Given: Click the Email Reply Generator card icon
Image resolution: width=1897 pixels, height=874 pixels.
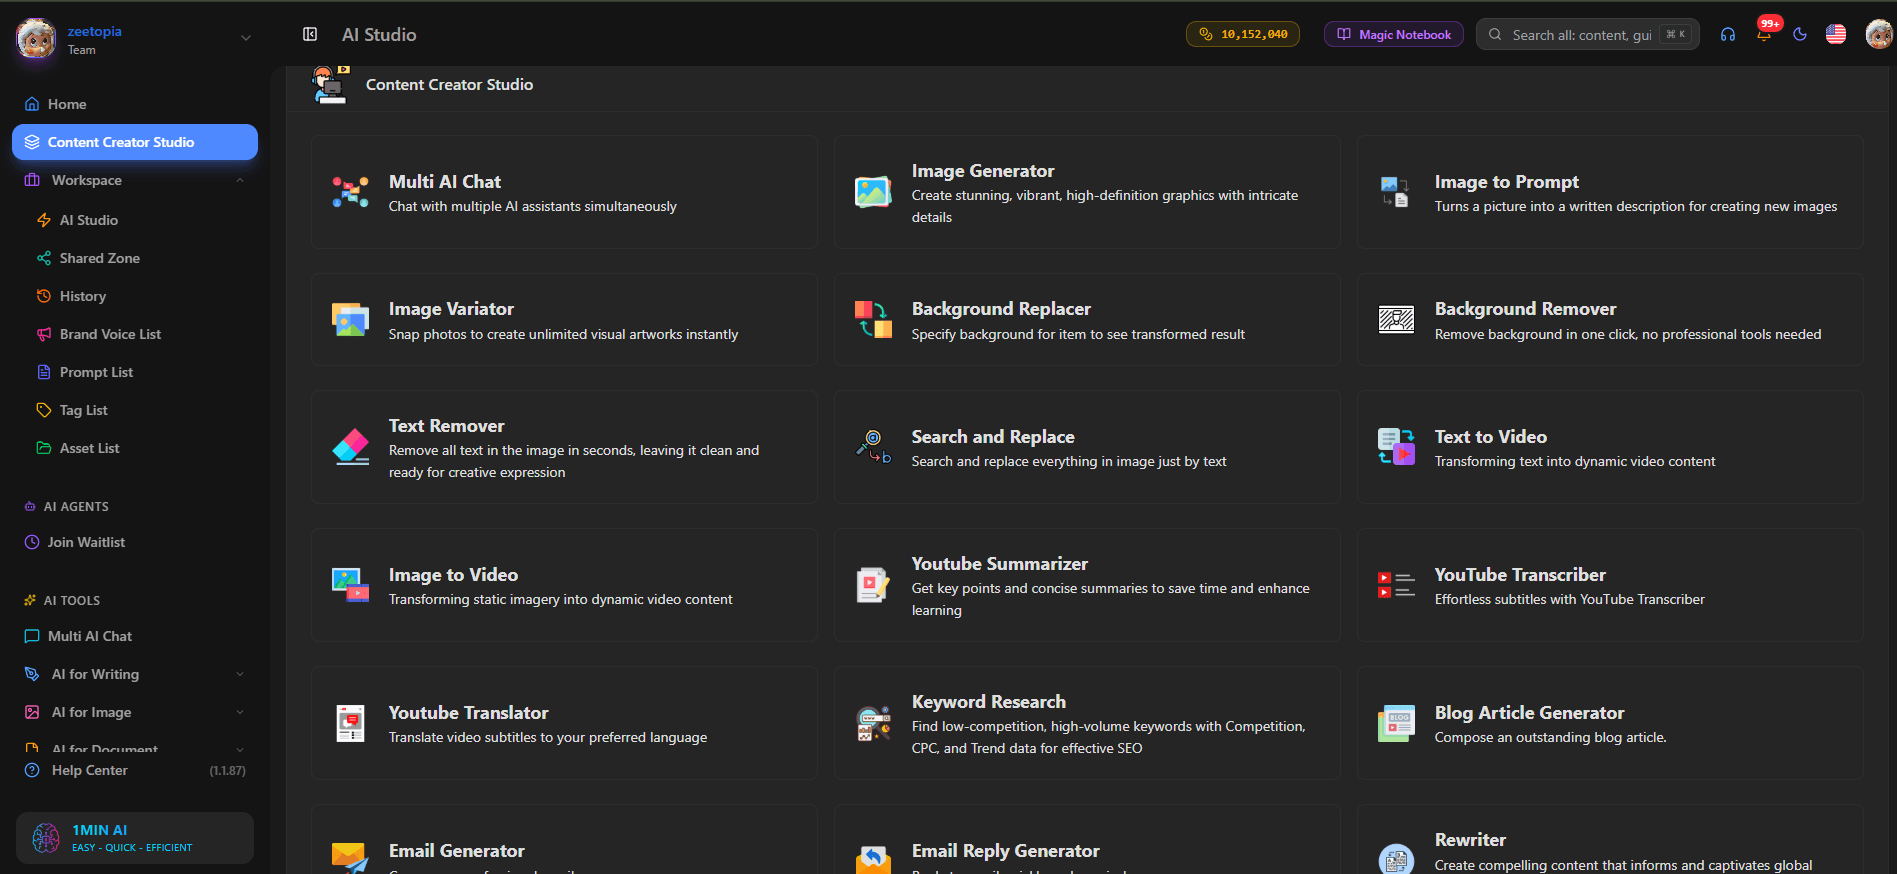Looking at the screenshot, I should coord(873,858).
